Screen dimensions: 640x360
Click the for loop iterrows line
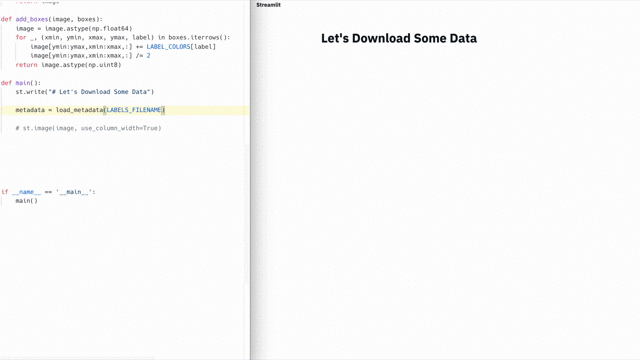tap(123, 38)
